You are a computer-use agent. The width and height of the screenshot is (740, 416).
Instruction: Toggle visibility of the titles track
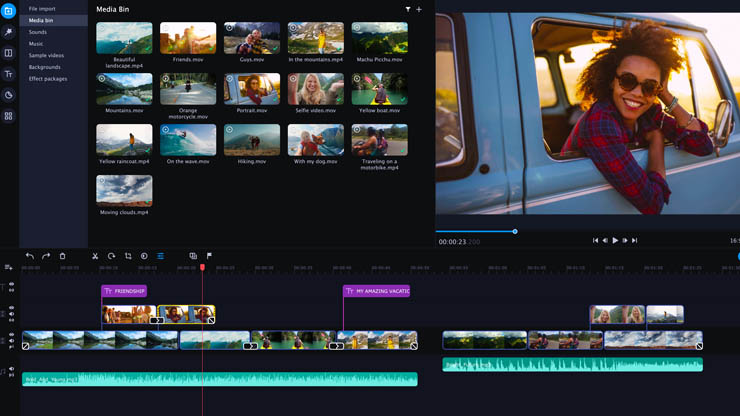coord(12,285)
